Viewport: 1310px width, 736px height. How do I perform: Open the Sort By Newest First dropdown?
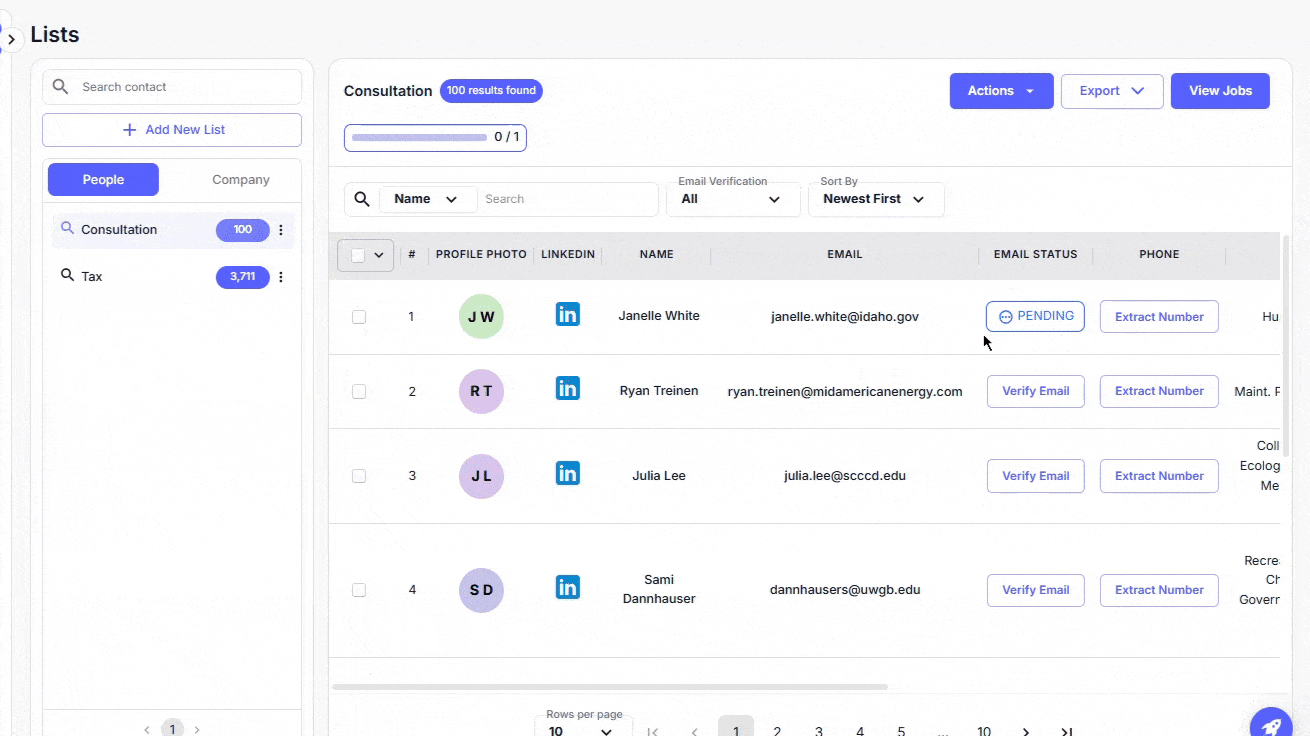875,199
